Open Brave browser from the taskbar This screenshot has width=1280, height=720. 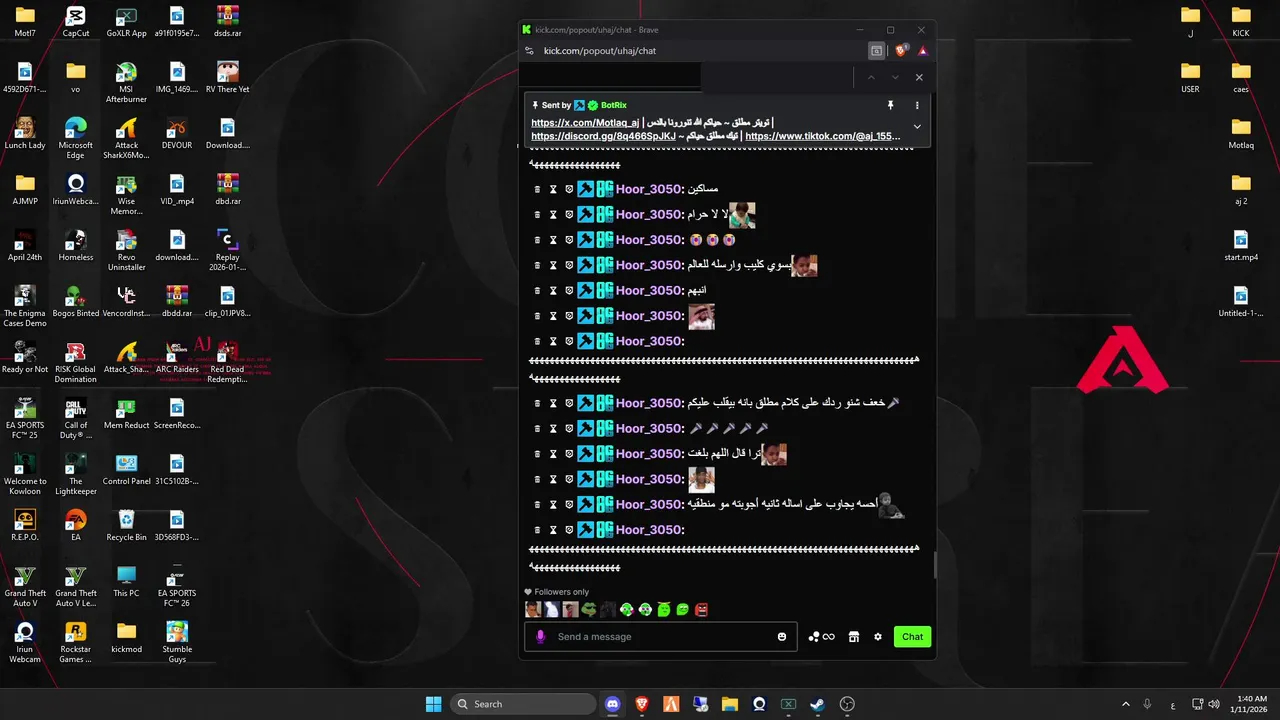pyautogui.click(x=642, y=704)
